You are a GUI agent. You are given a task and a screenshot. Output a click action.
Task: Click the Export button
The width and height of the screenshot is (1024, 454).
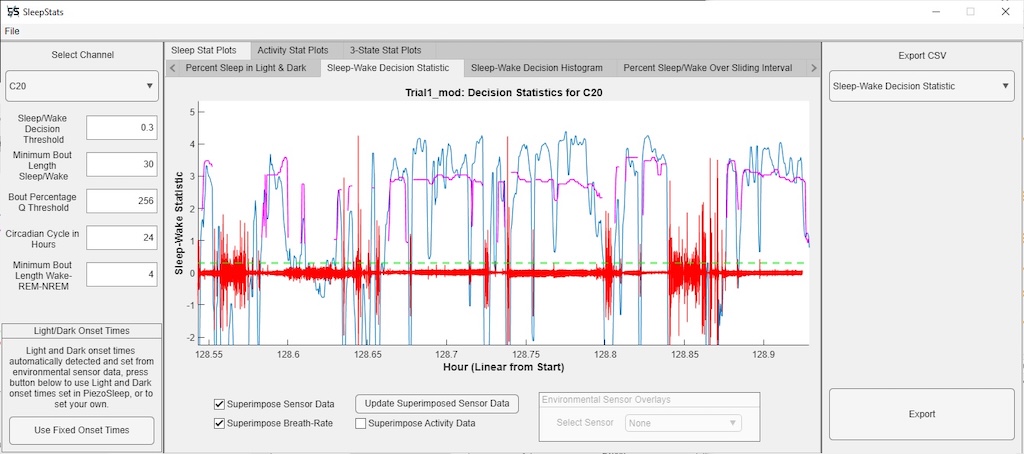coord(921,414)
